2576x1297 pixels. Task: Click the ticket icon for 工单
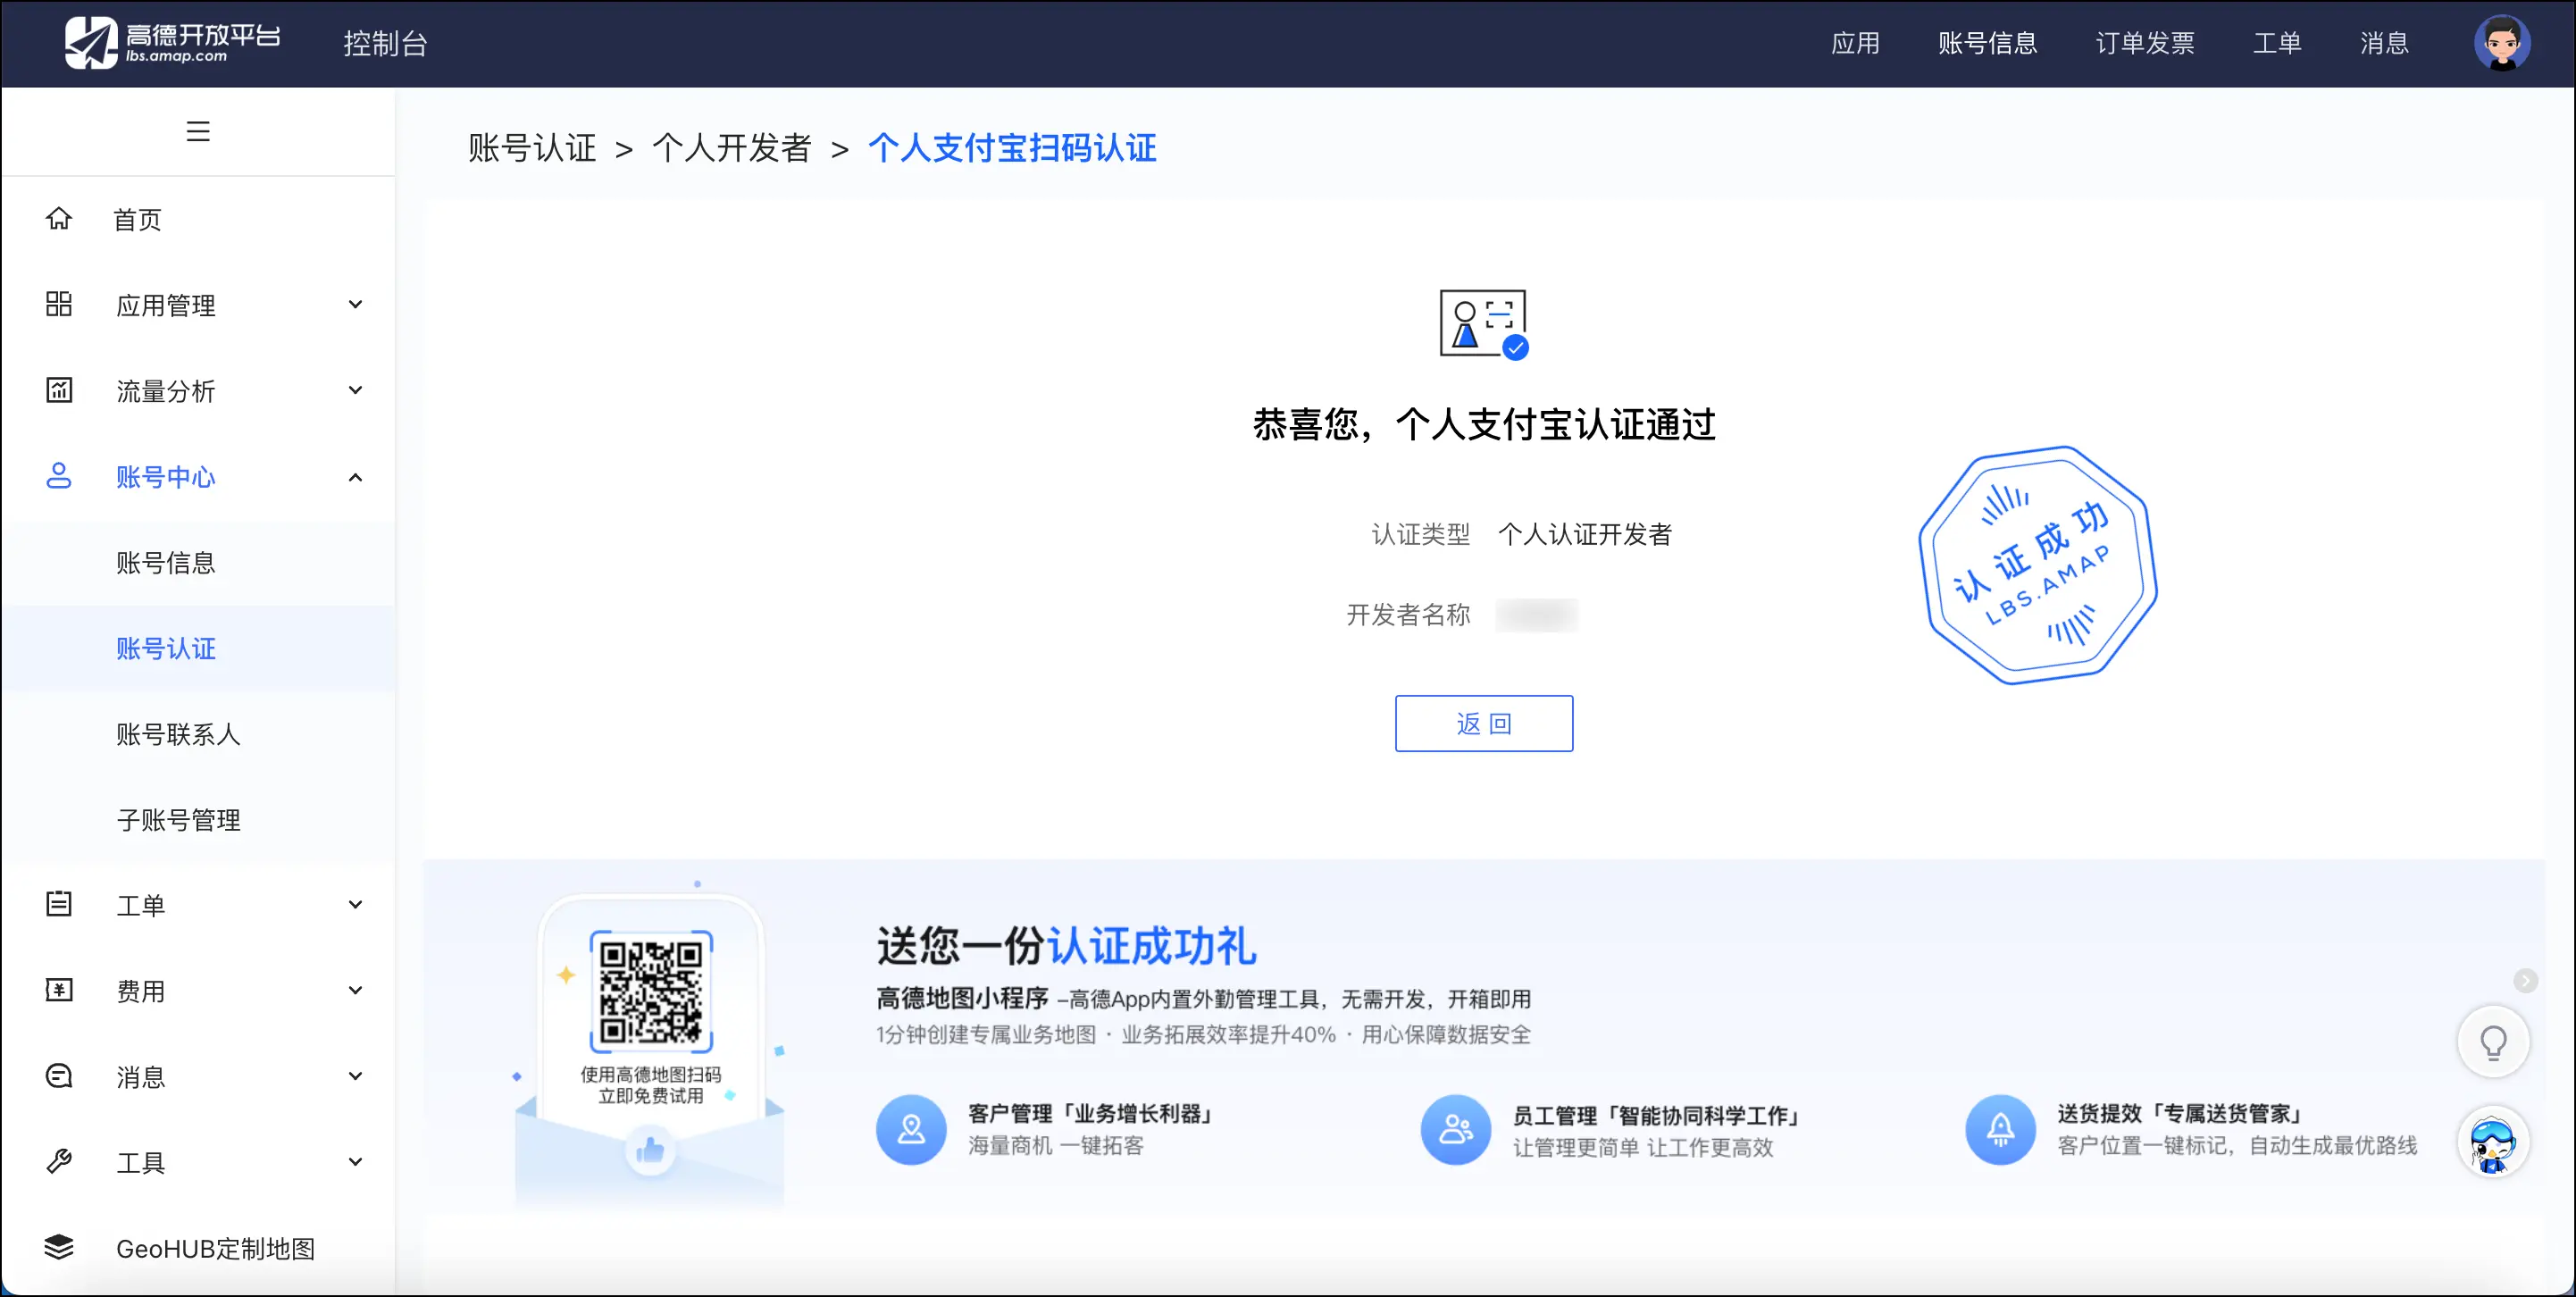tap(59, 904)
